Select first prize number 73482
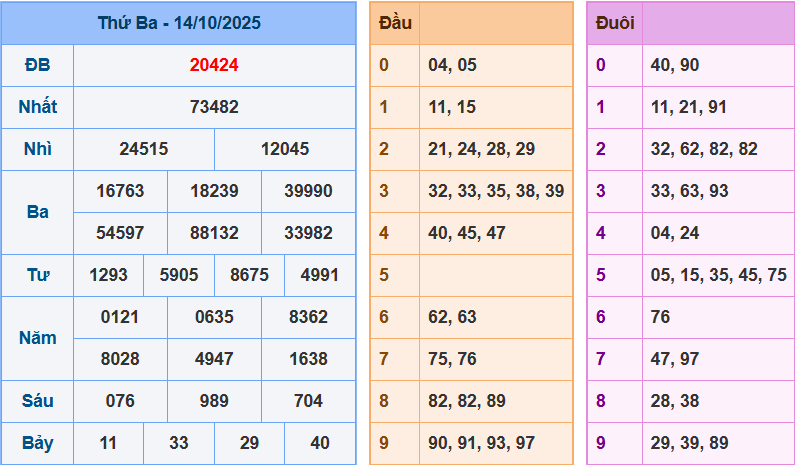 click(x=214, y=107)
